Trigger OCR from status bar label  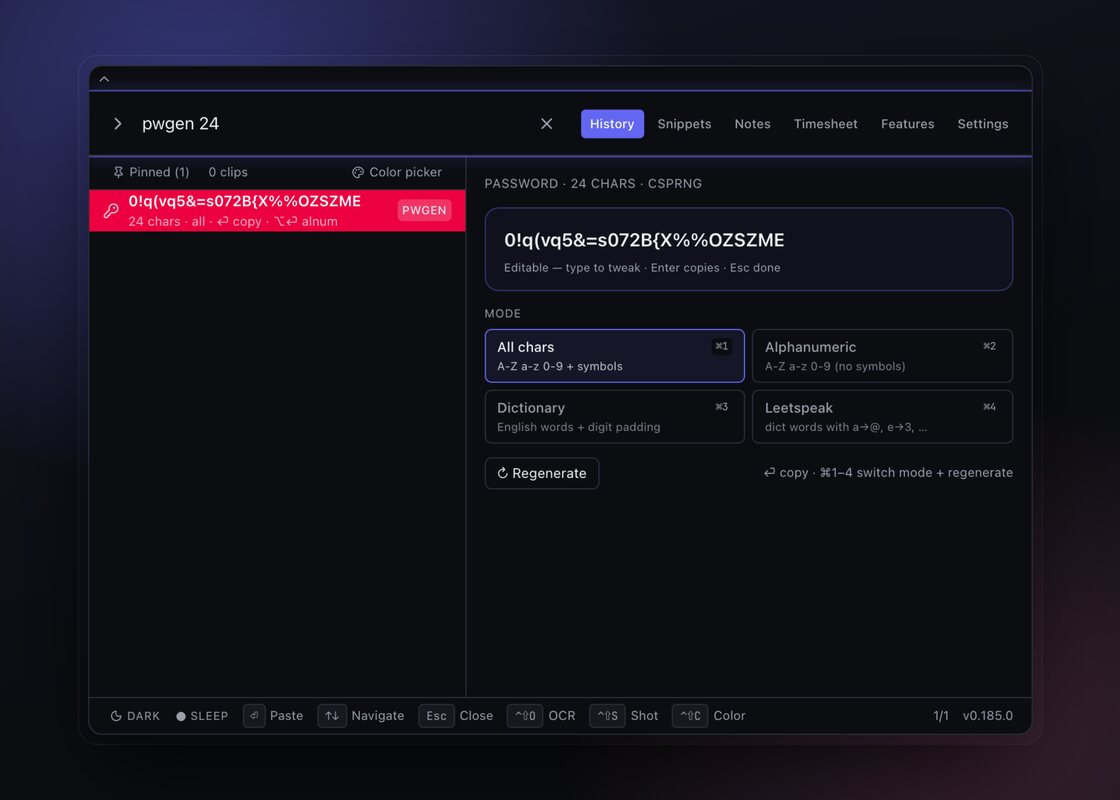562,716
